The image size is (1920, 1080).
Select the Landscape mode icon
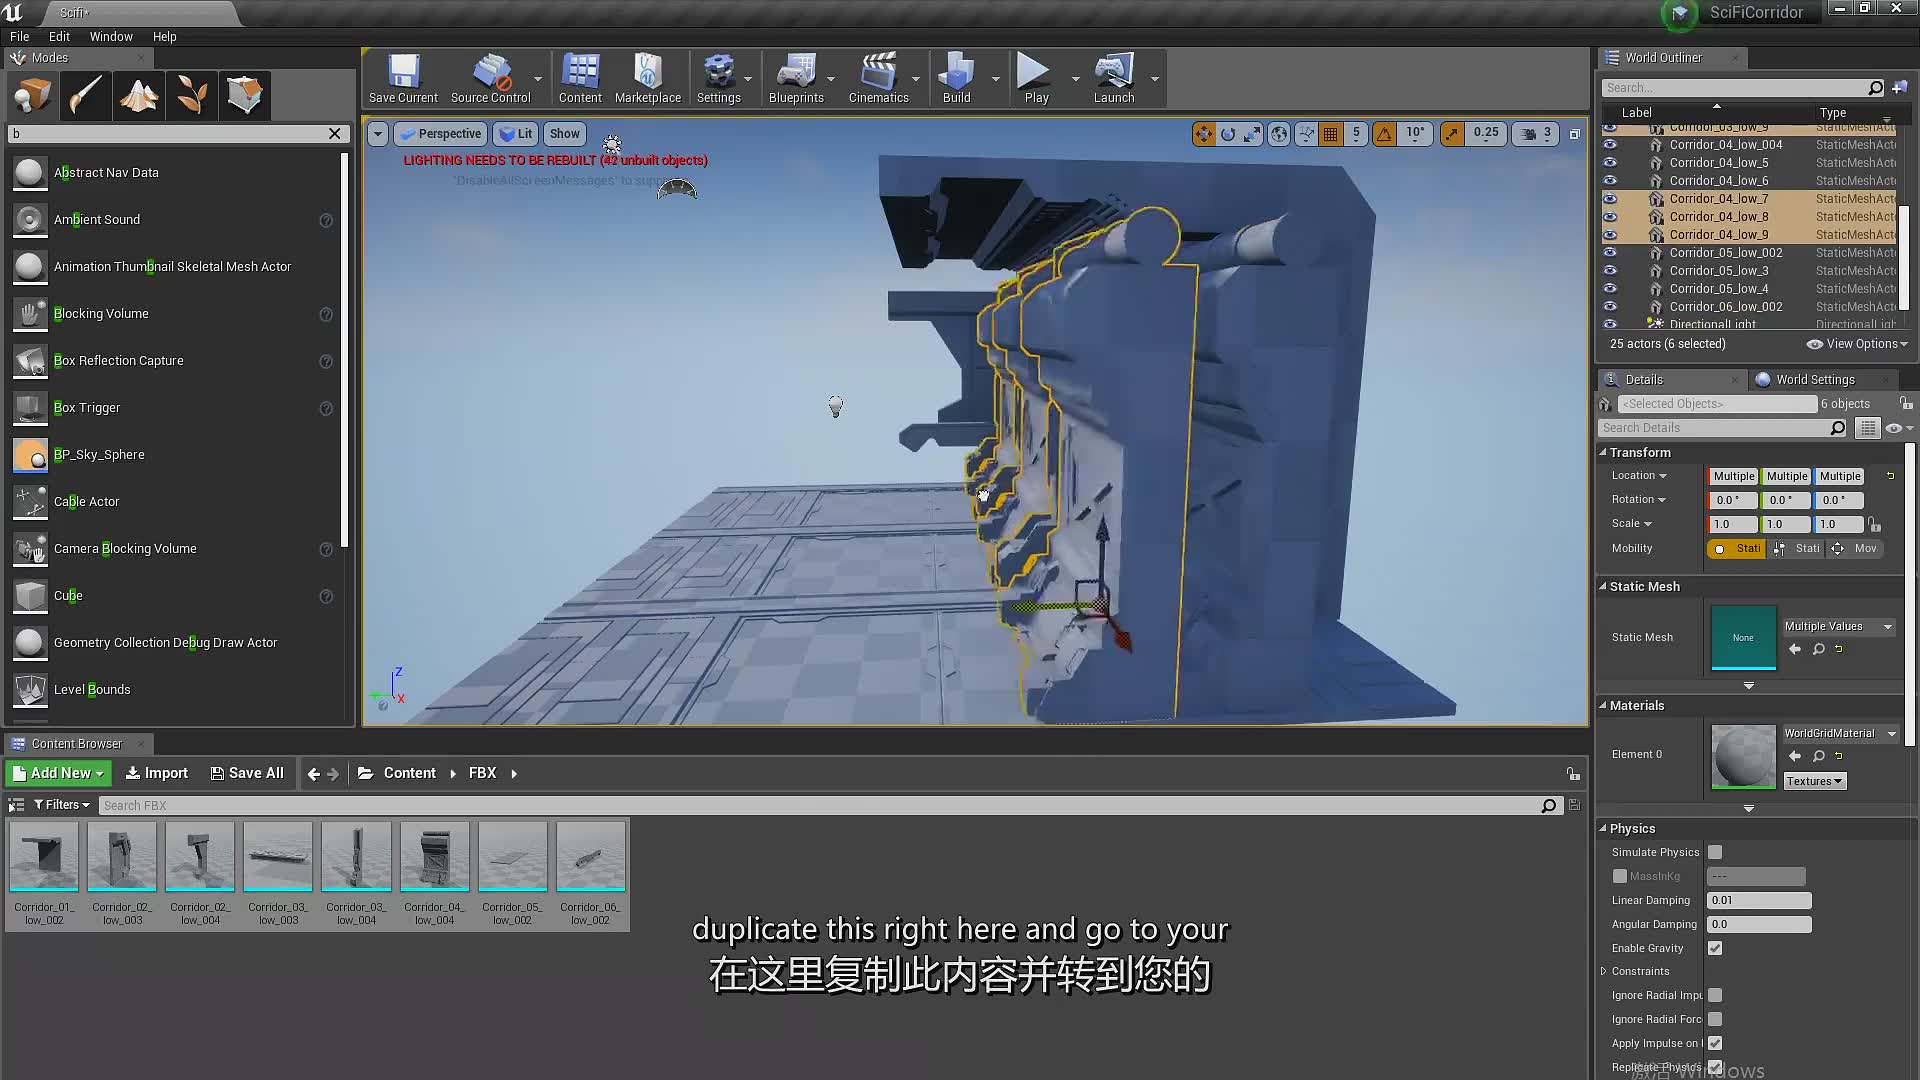[x=139, y=96]
